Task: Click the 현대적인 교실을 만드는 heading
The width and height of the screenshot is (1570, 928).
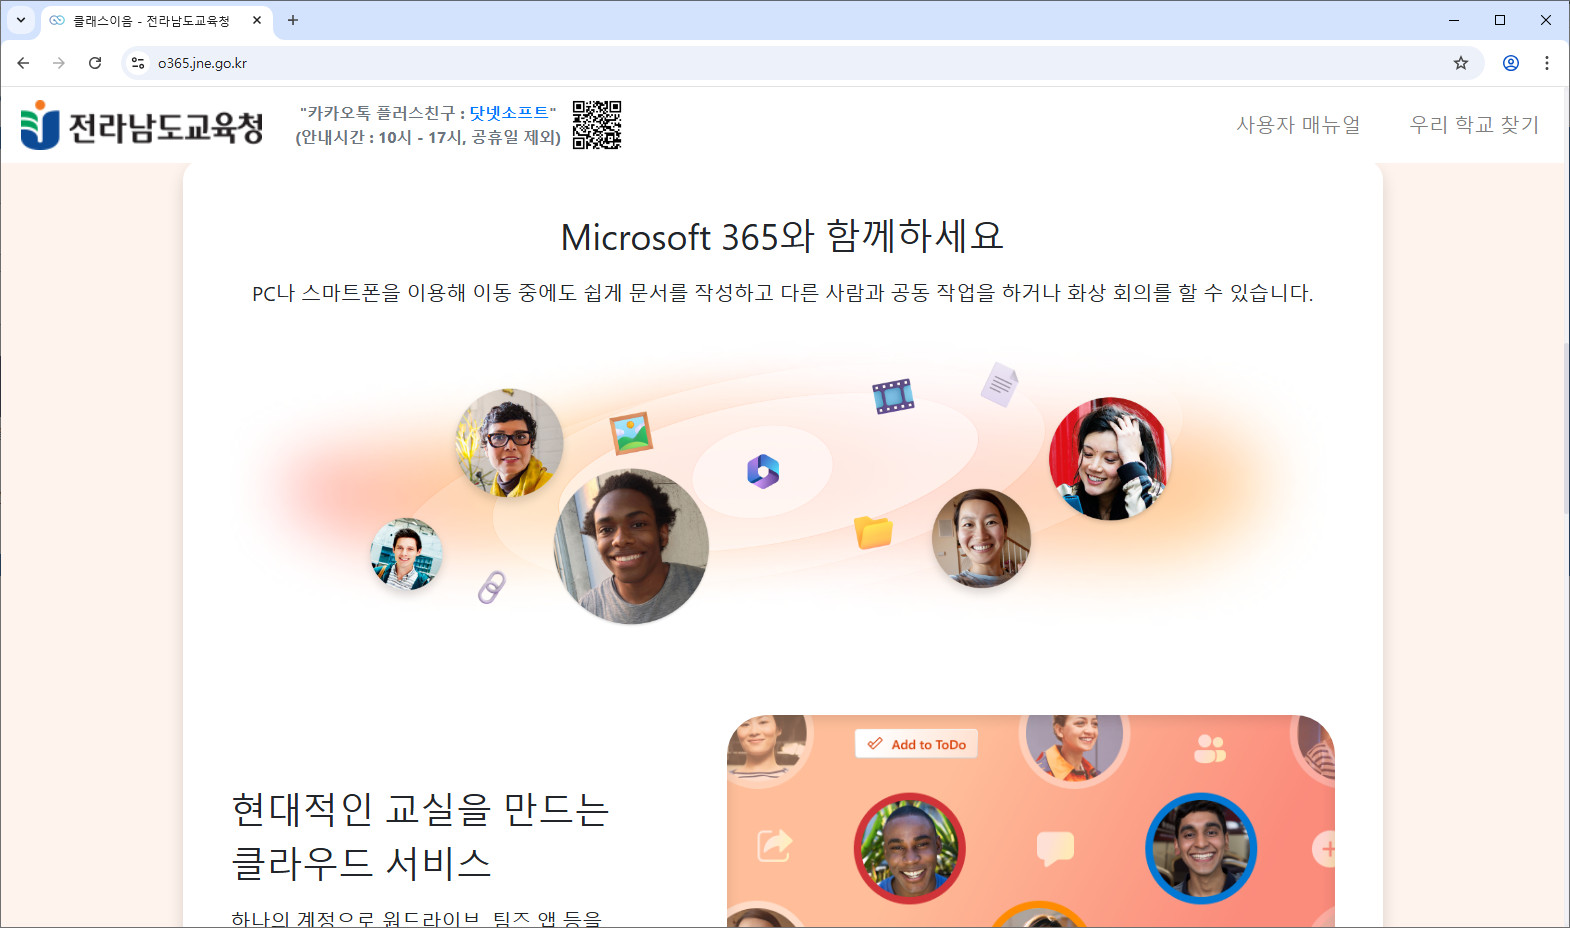Action: coord(420,808)
